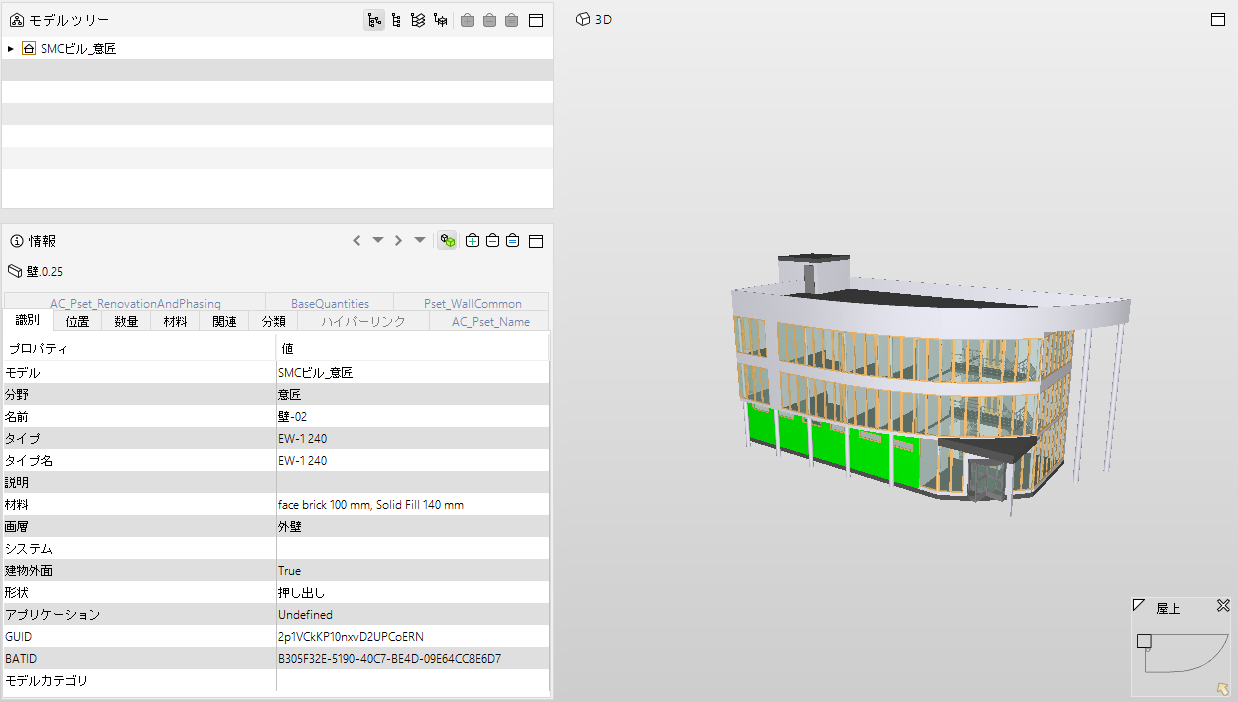The width and height of the screenshot is (1238, 702).
Task: Open the ハイパーリンク tab
Action: click(x=364, y=321)
